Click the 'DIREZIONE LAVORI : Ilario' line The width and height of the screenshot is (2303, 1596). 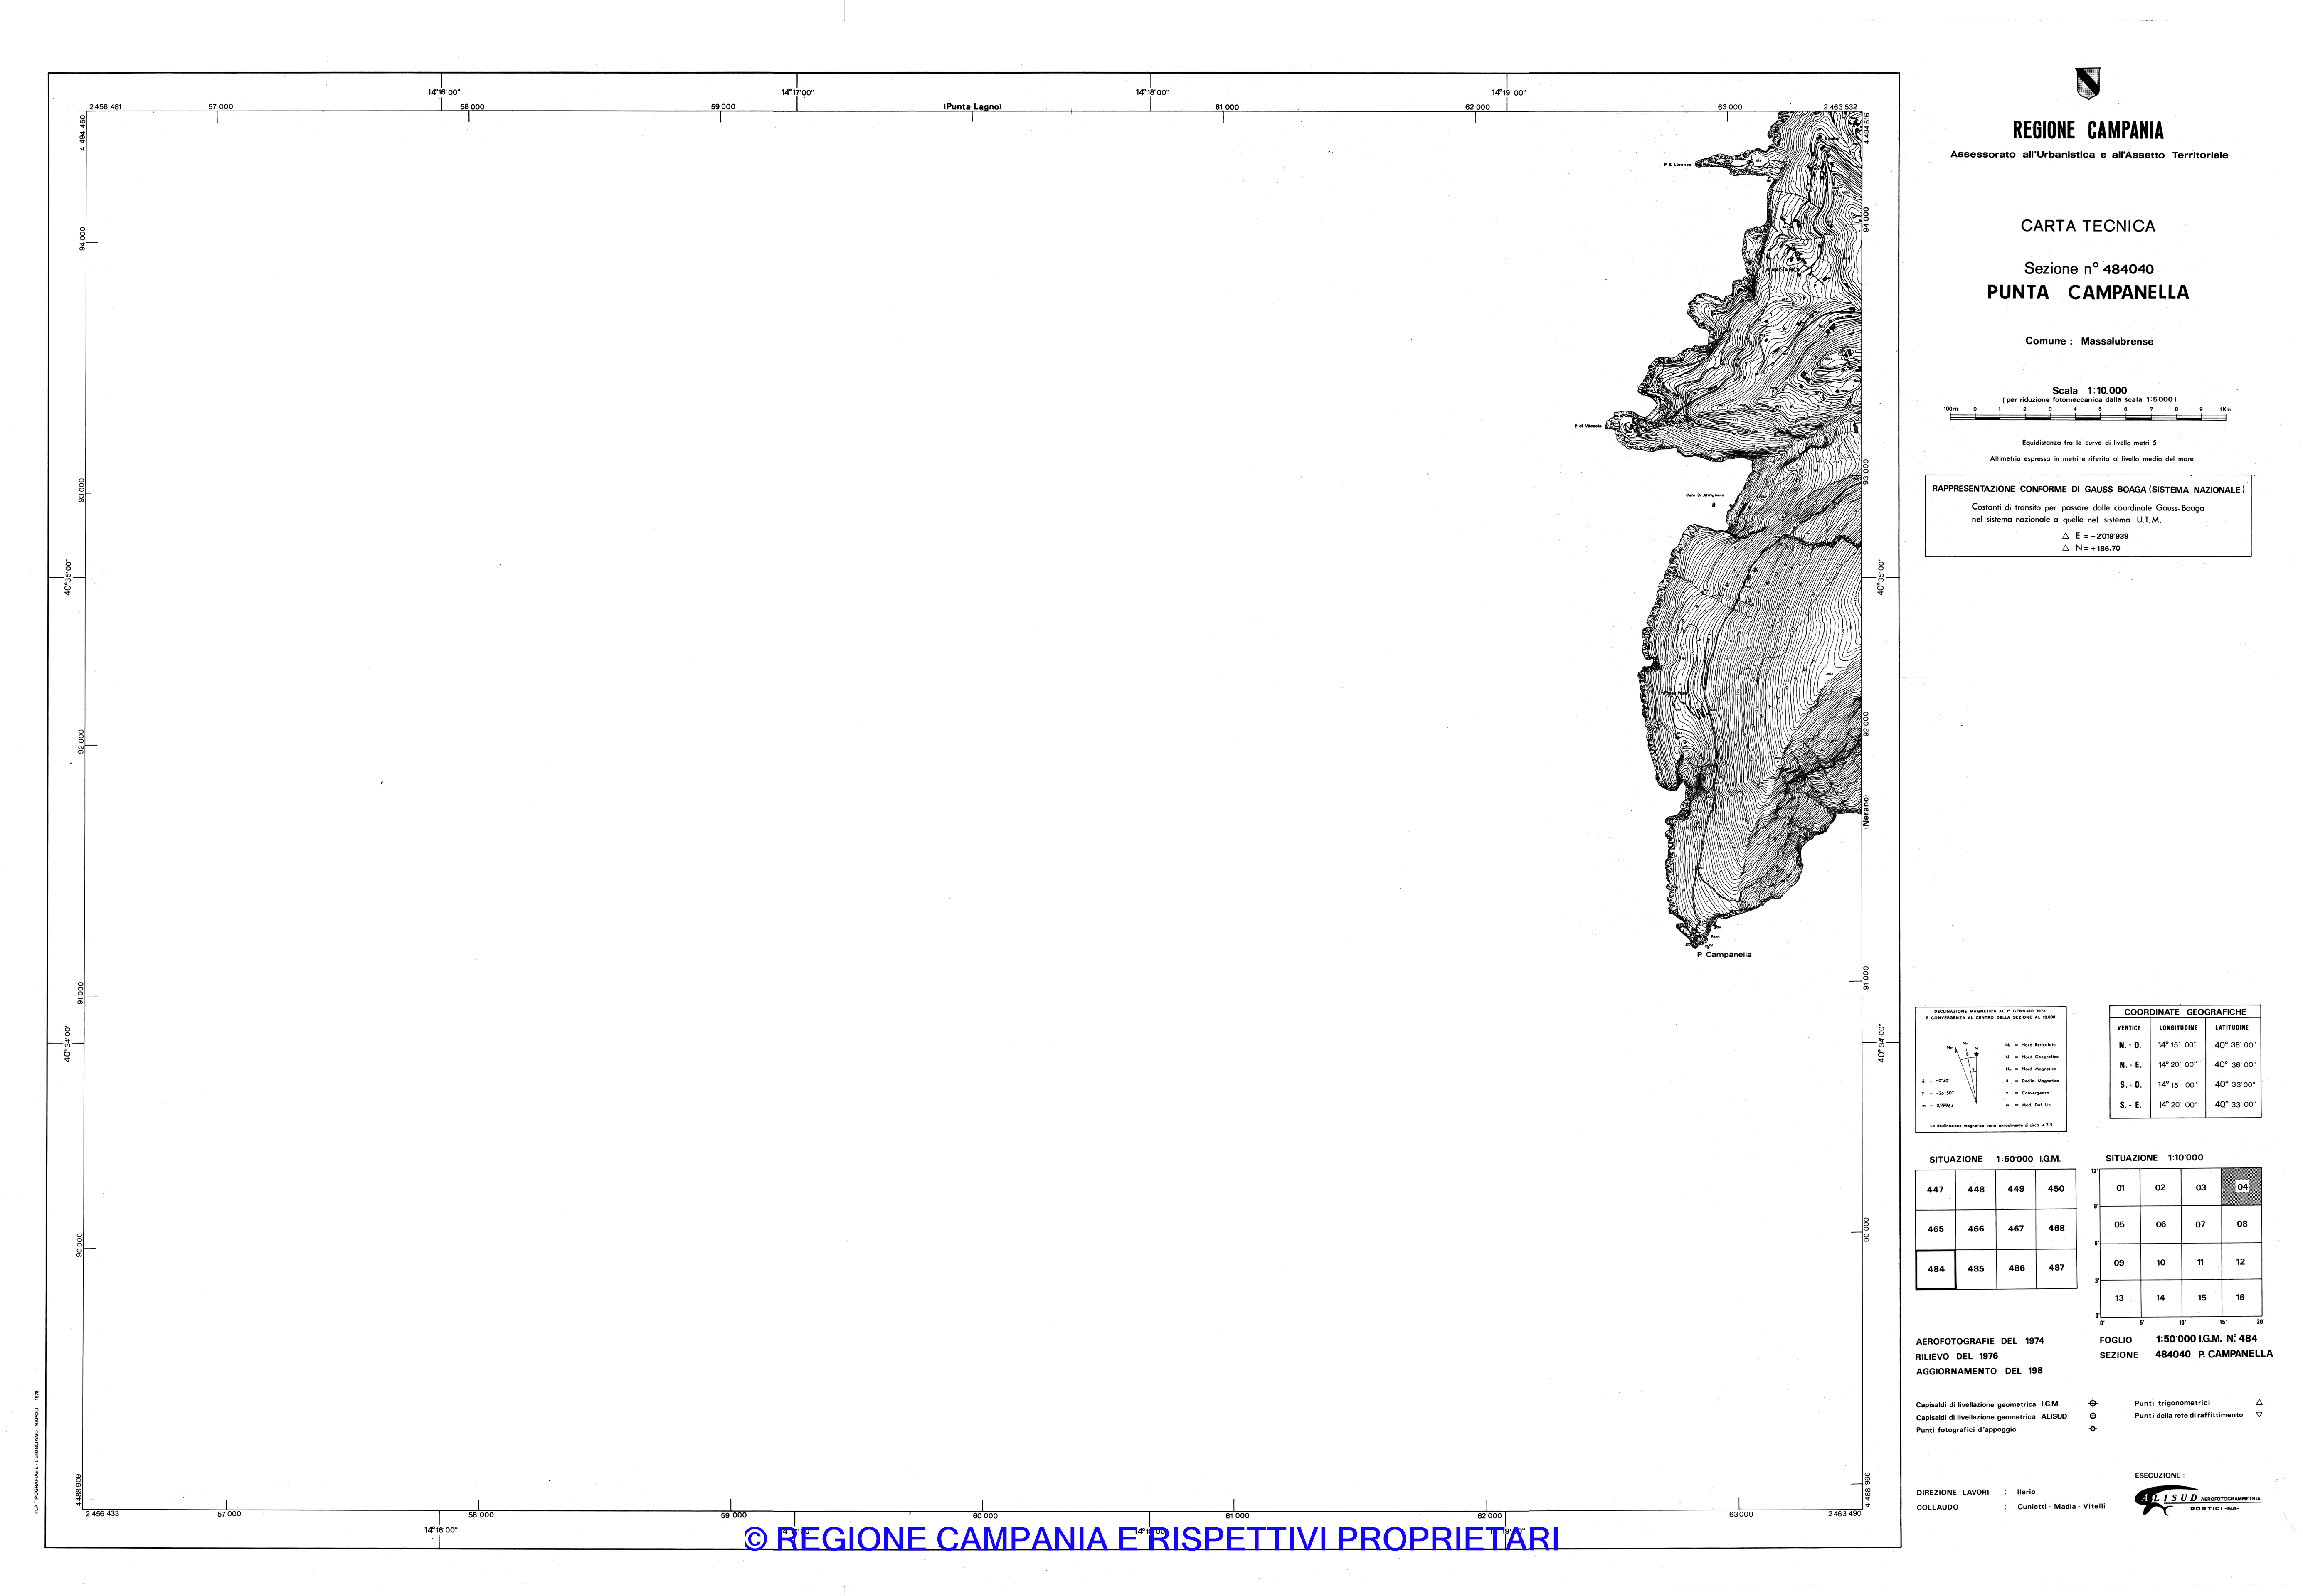coord(1975,1492)
